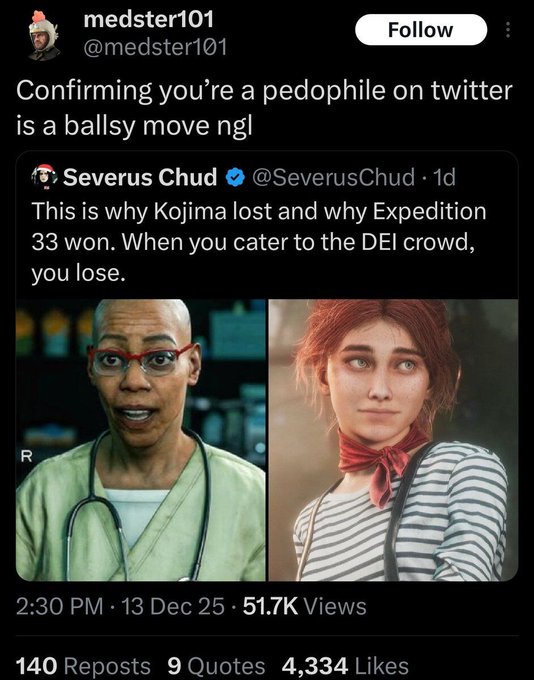Open the three-dot more options menu
Image resolution: width=534 pixels, height=680 pixels.
point(508,30)
